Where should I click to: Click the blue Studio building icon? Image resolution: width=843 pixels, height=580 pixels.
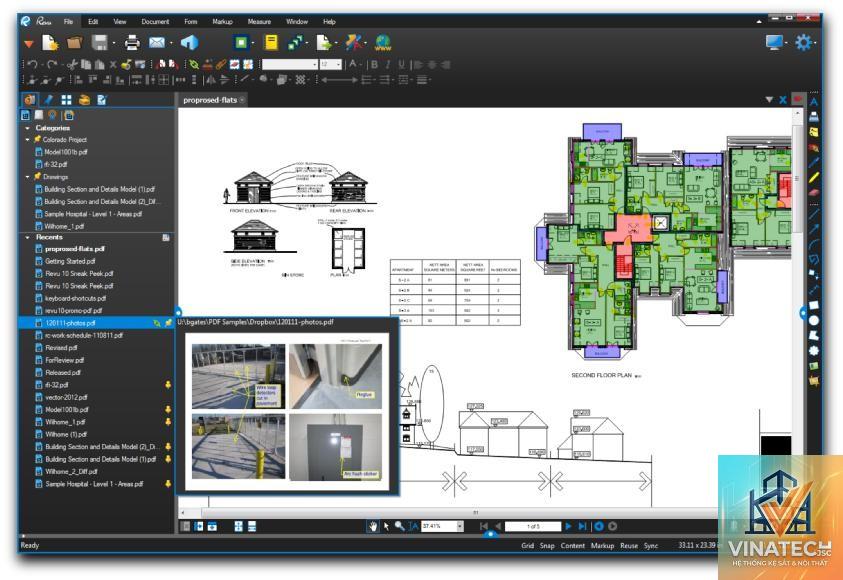coord(189,42)
